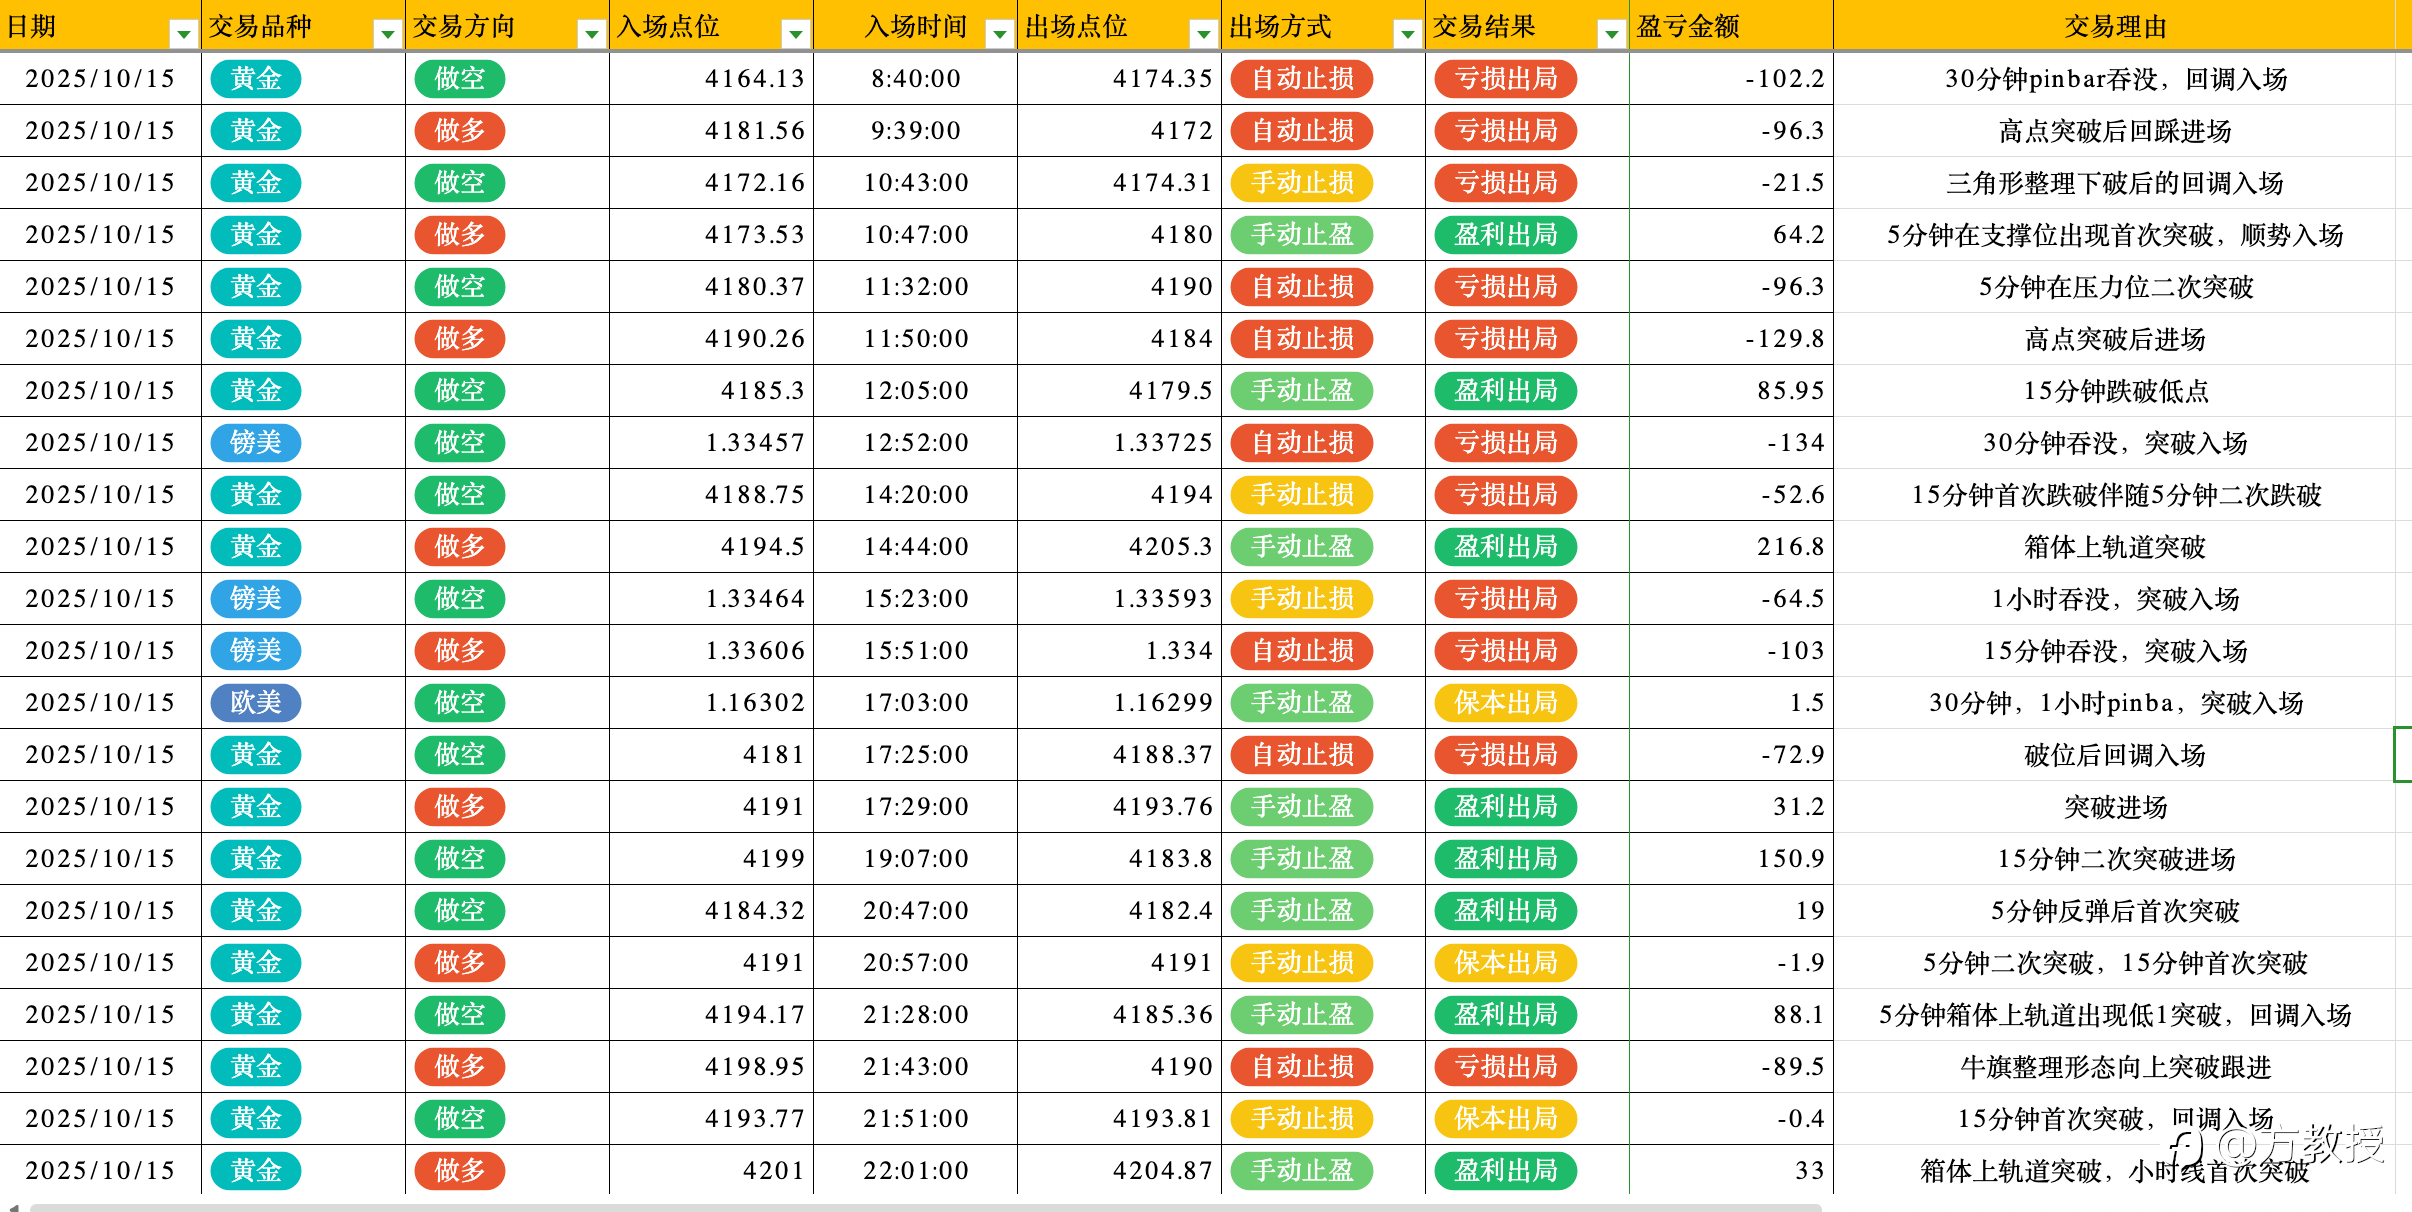Screen dimensions: 2412x1212
Task: Click the 出场方式 filter arrow icon
Action: tap(1408, 35)
